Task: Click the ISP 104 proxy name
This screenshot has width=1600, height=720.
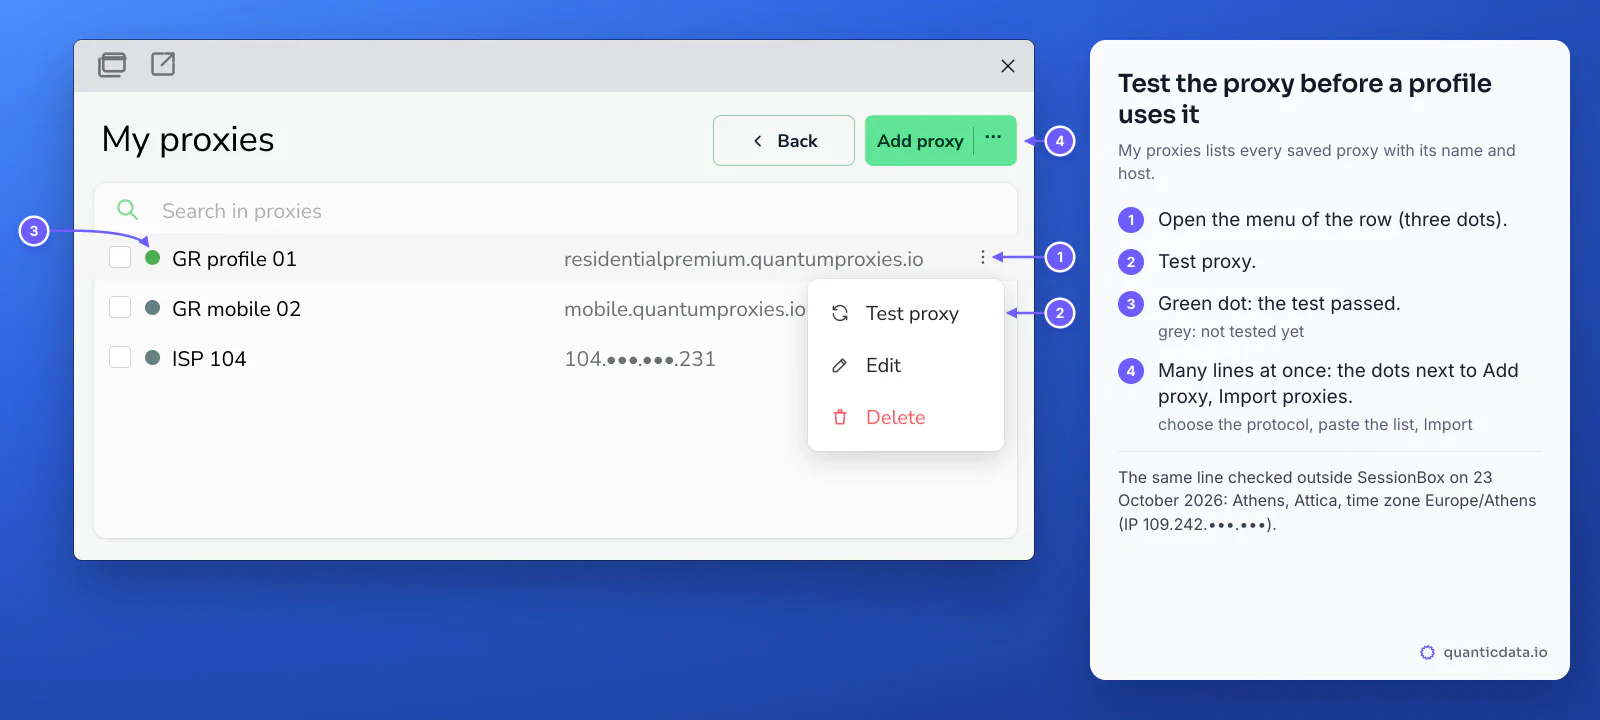Action: [209, 359]
